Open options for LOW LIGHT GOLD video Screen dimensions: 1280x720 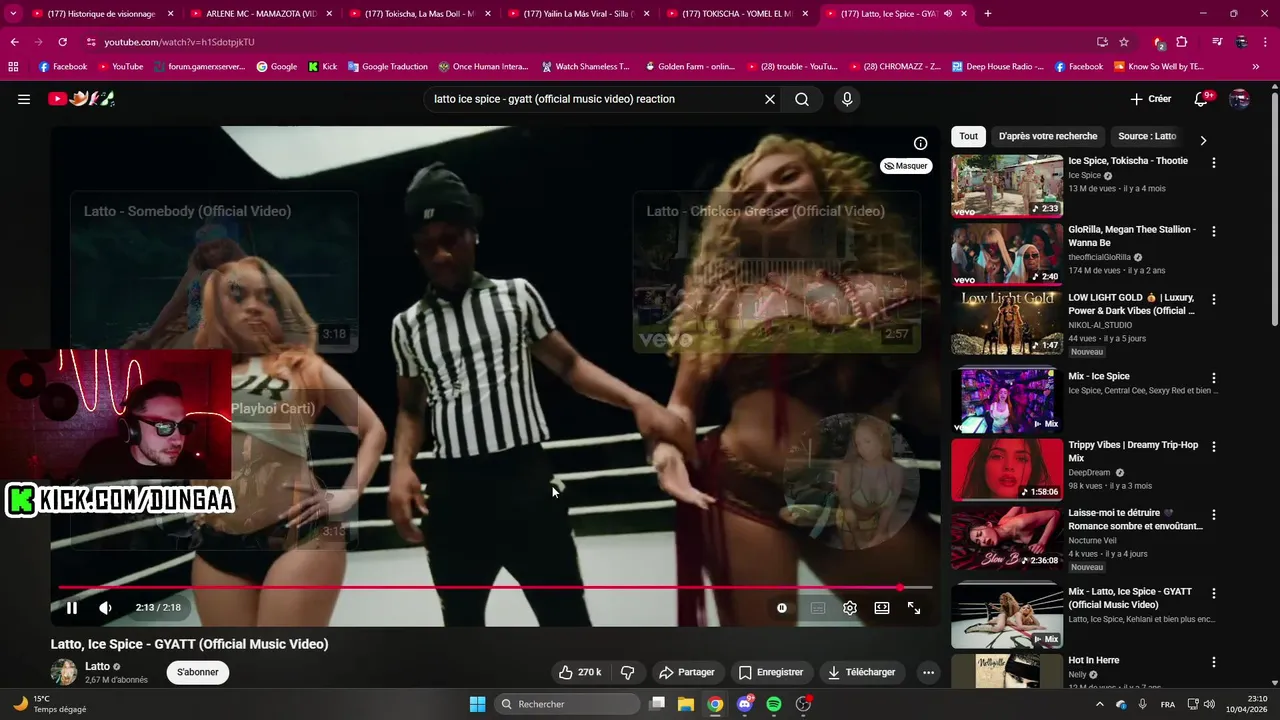click(x=1214, y=299)
